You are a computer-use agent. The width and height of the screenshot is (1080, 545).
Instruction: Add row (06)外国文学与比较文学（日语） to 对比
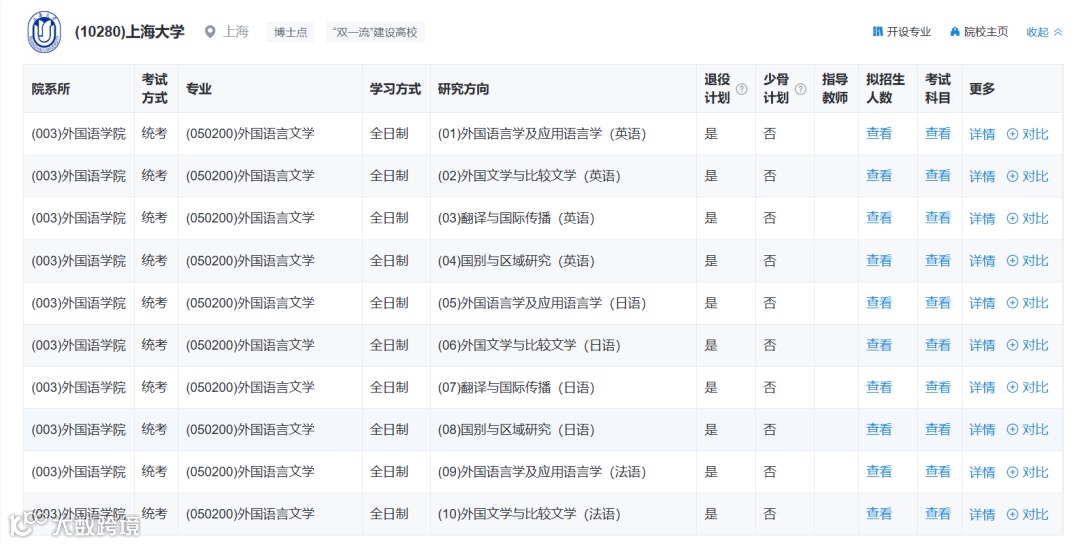(1028, 345)
